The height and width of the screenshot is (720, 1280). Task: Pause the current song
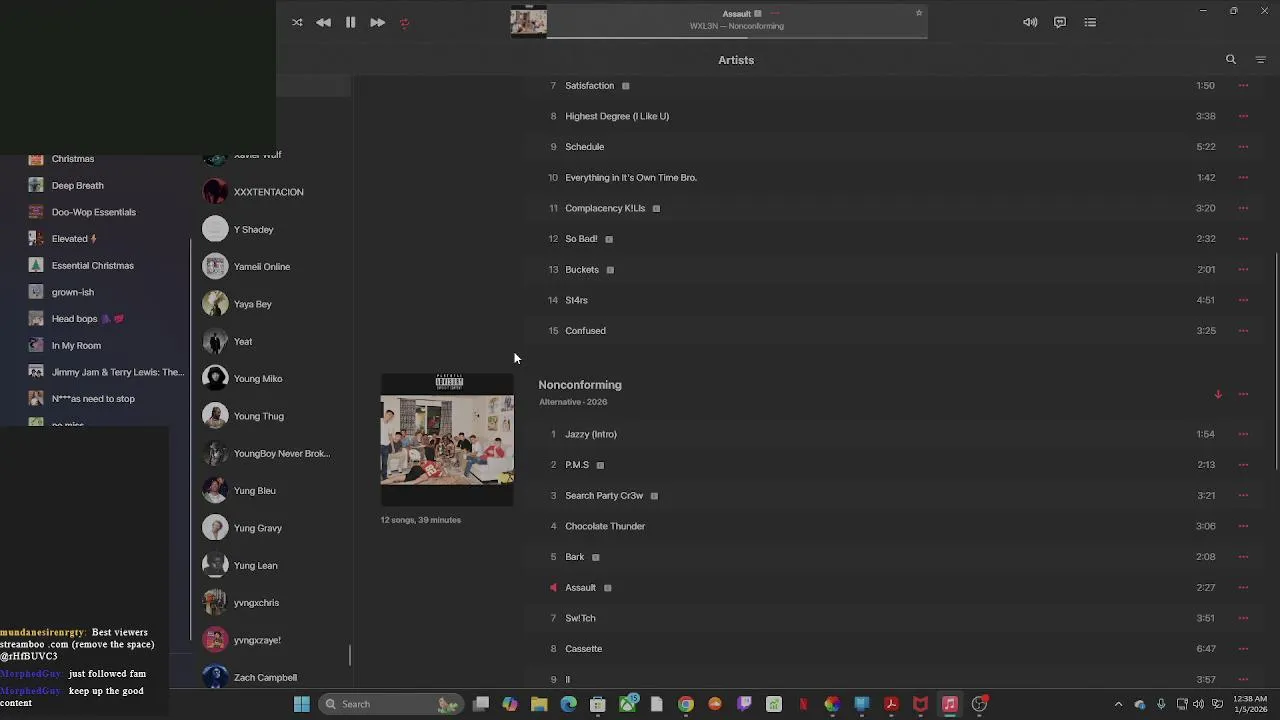coord(351,22)
